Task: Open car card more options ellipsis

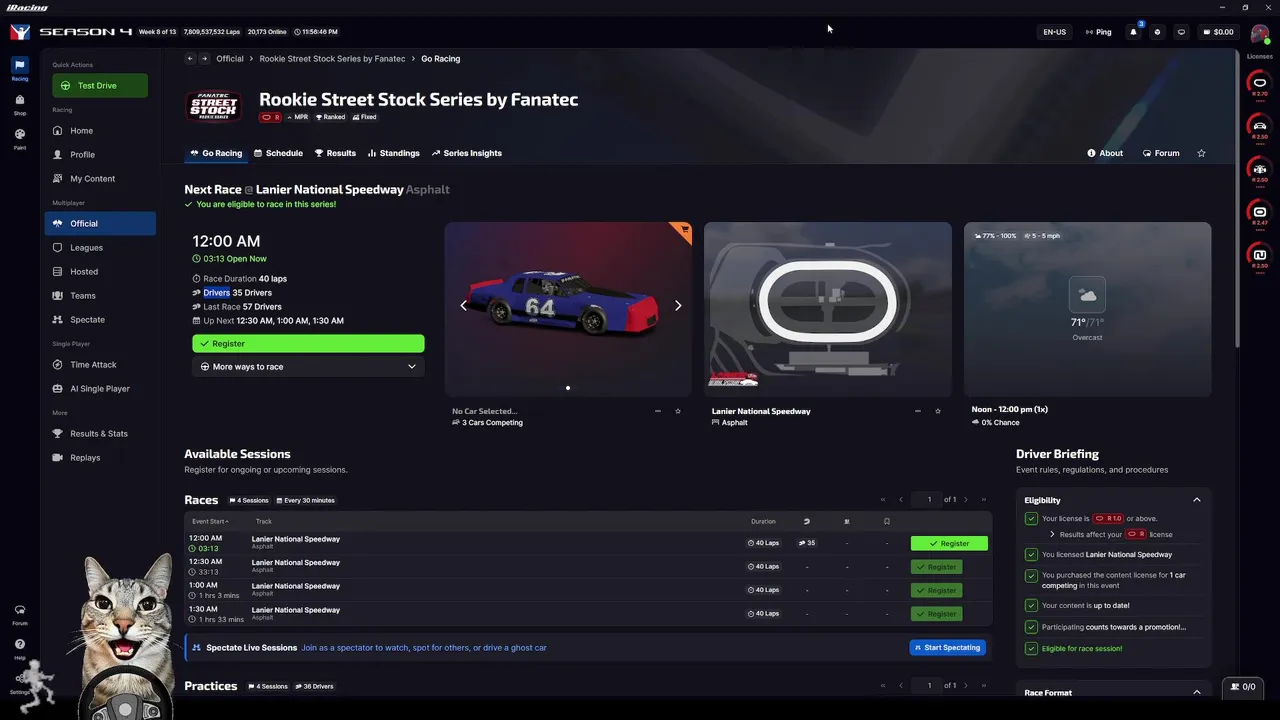Action: [x=657, y=411]
